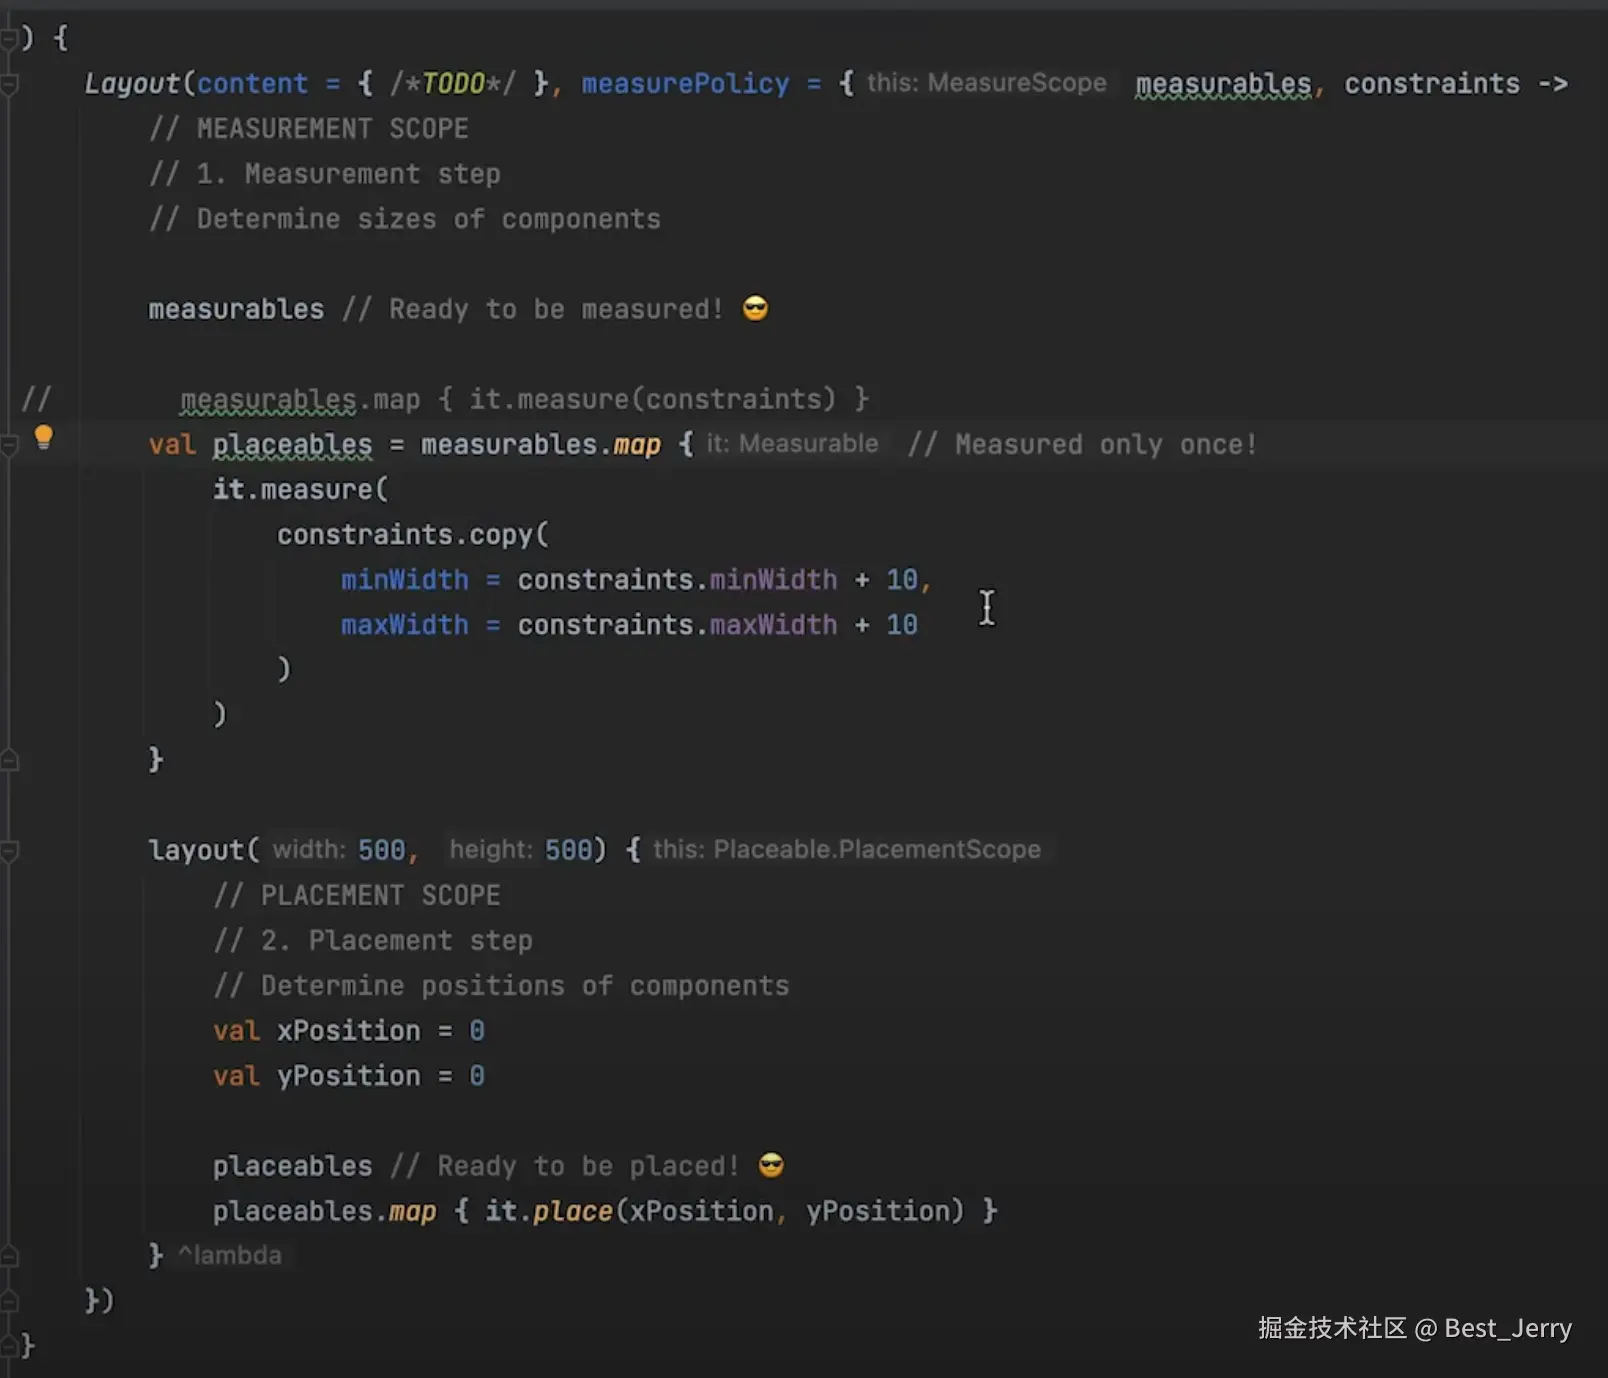Fold the 'val placeables' lambda block in gutter
Viewport: 1608px width, 1378px height.
10,446
